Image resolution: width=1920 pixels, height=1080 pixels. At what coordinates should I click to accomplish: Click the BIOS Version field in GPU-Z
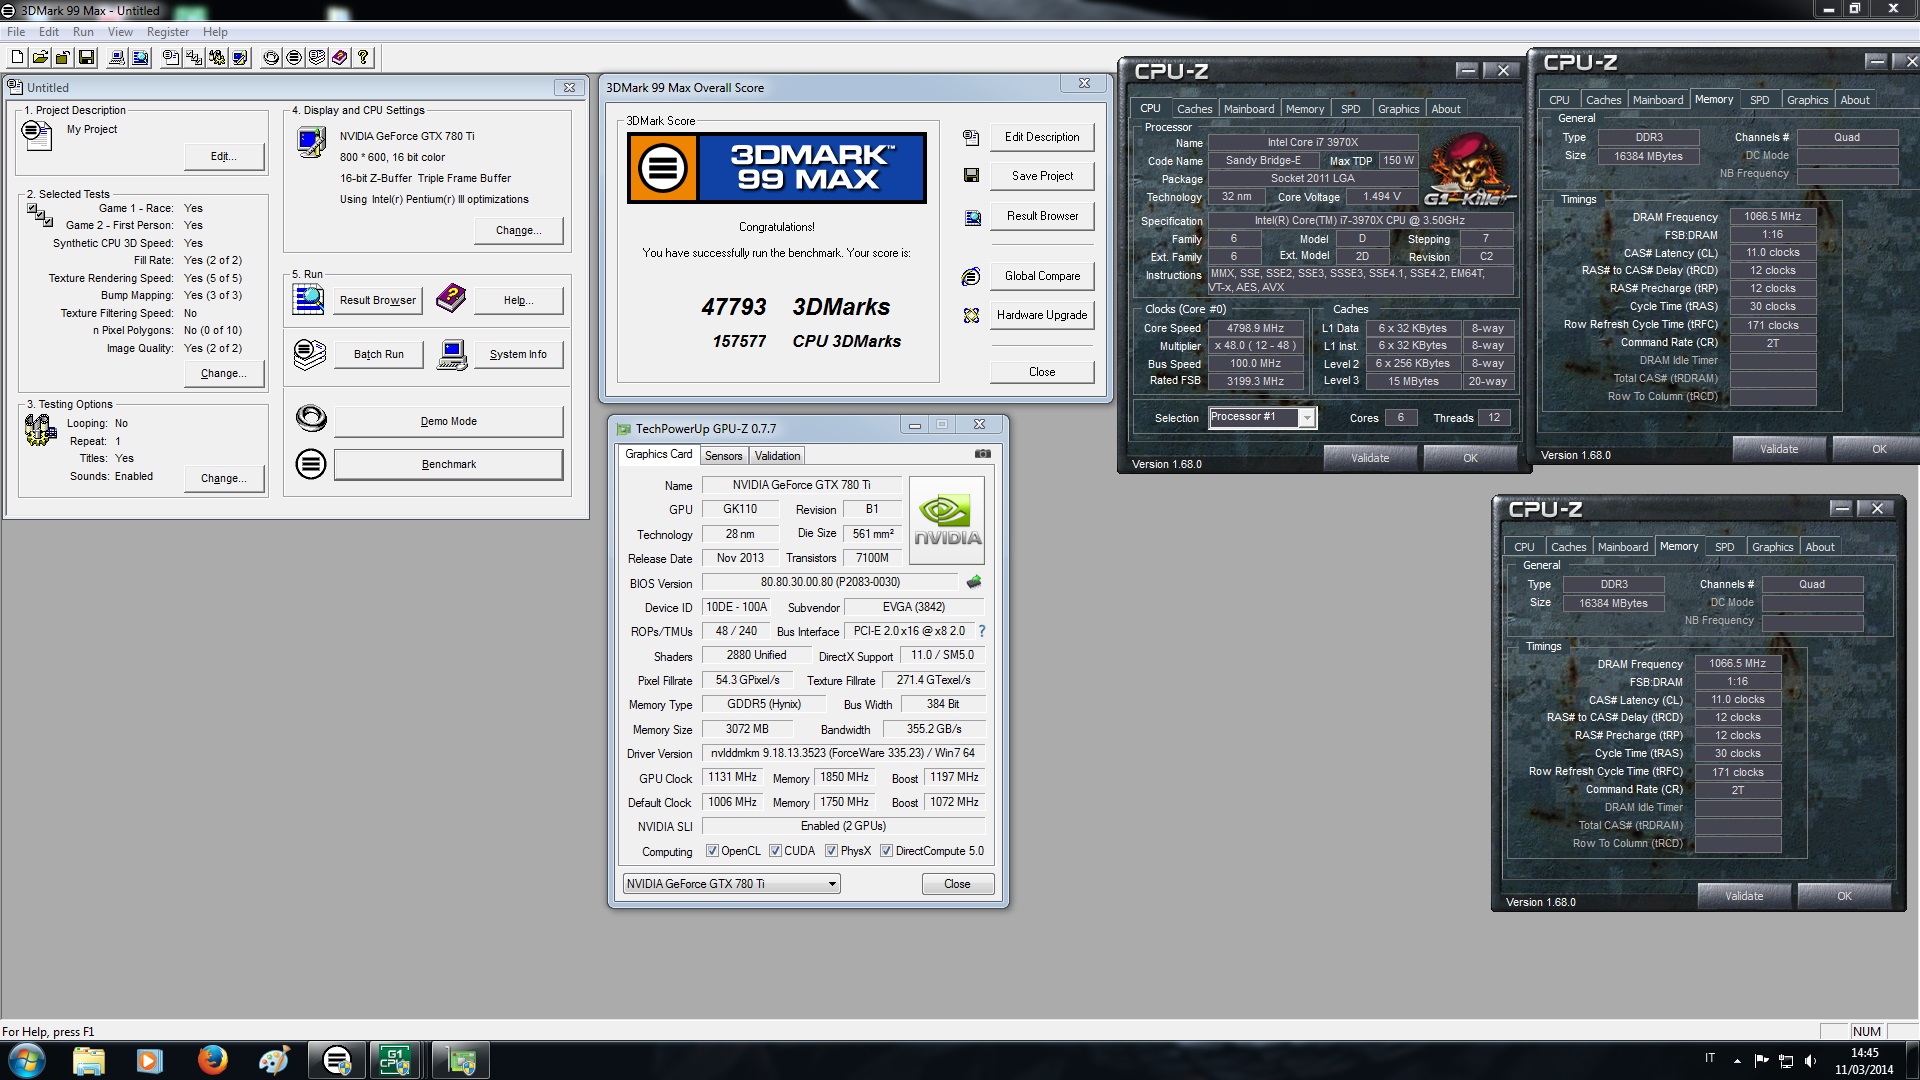click(829, 582)
